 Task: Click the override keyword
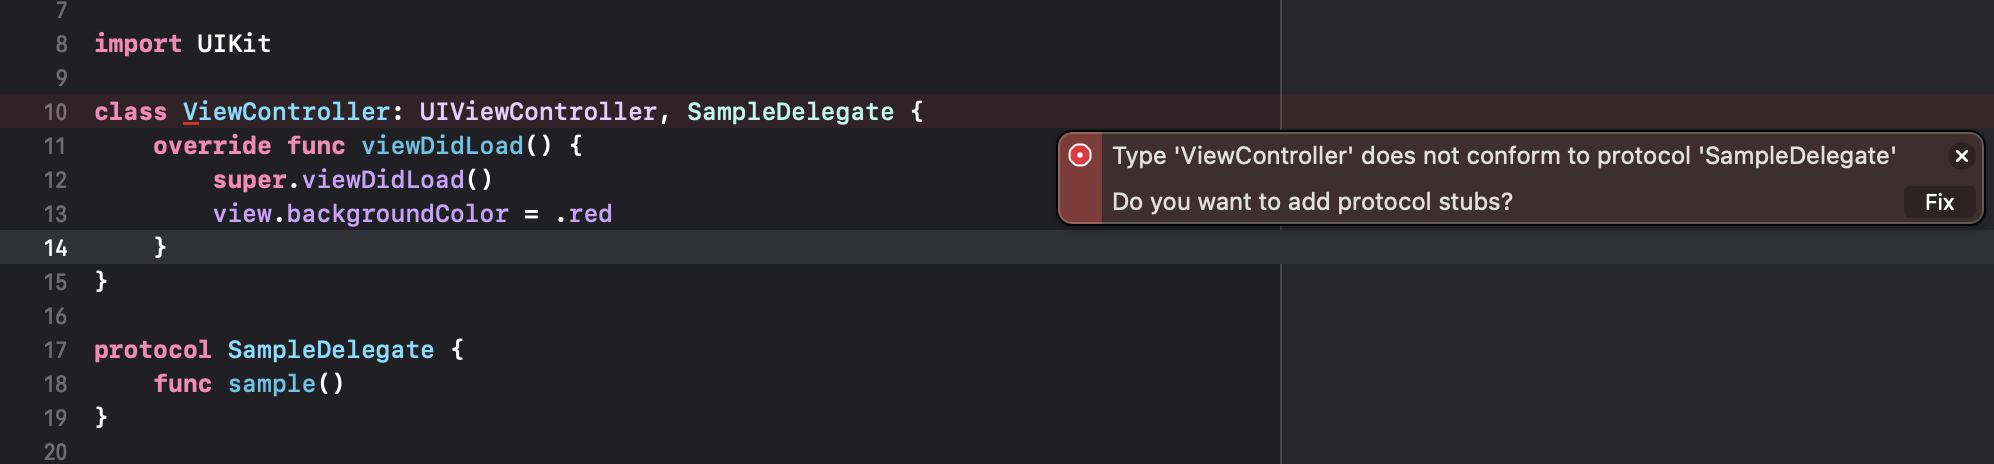pos(212,146)
